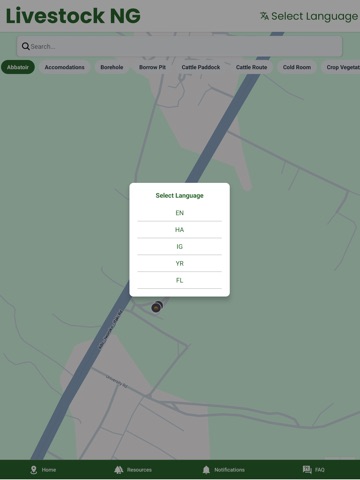Click the search magnifier icon
The image size is (360, 480).
26,46
